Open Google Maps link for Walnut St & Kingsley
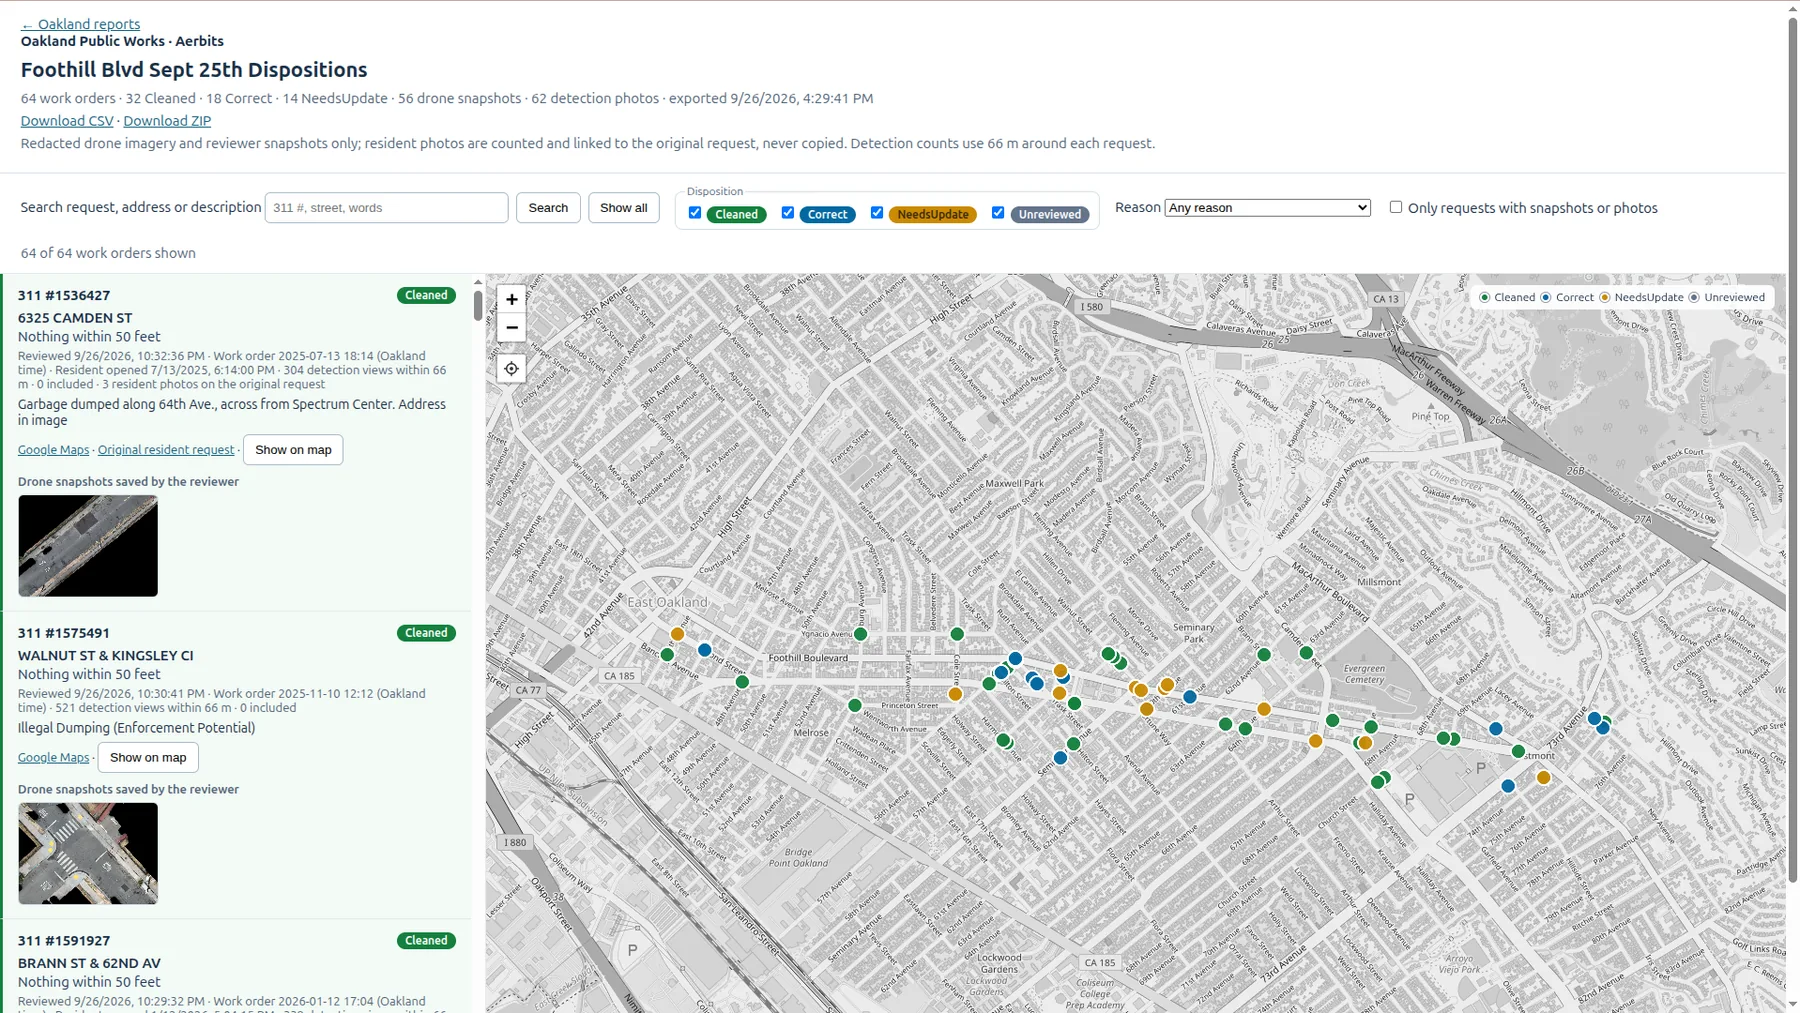 (x=53, y=757)
